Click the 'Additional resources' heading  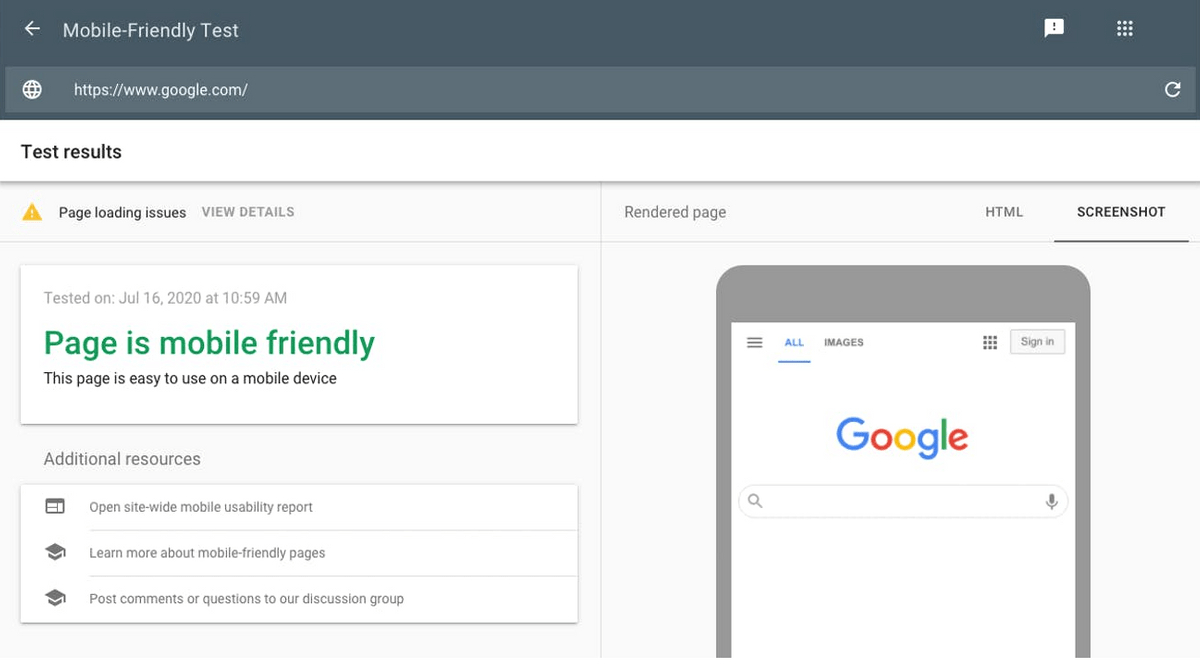click(122, 459)
